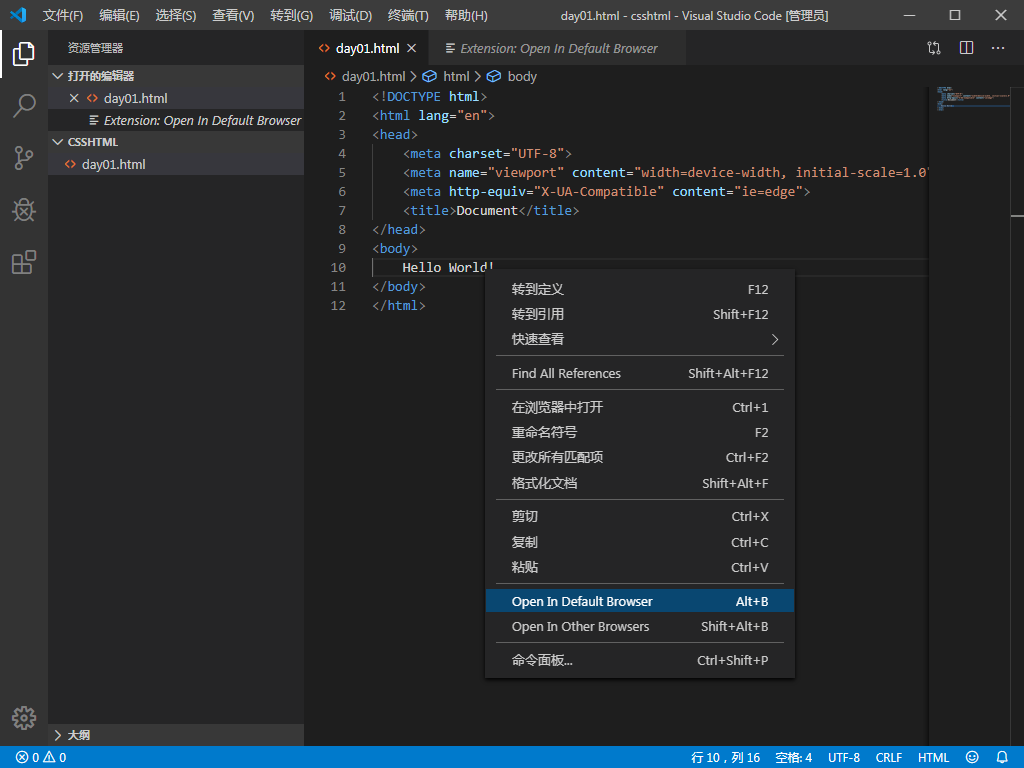Choose Rename Symbol (重命名符号) in context menu

(x=640, y=432)
